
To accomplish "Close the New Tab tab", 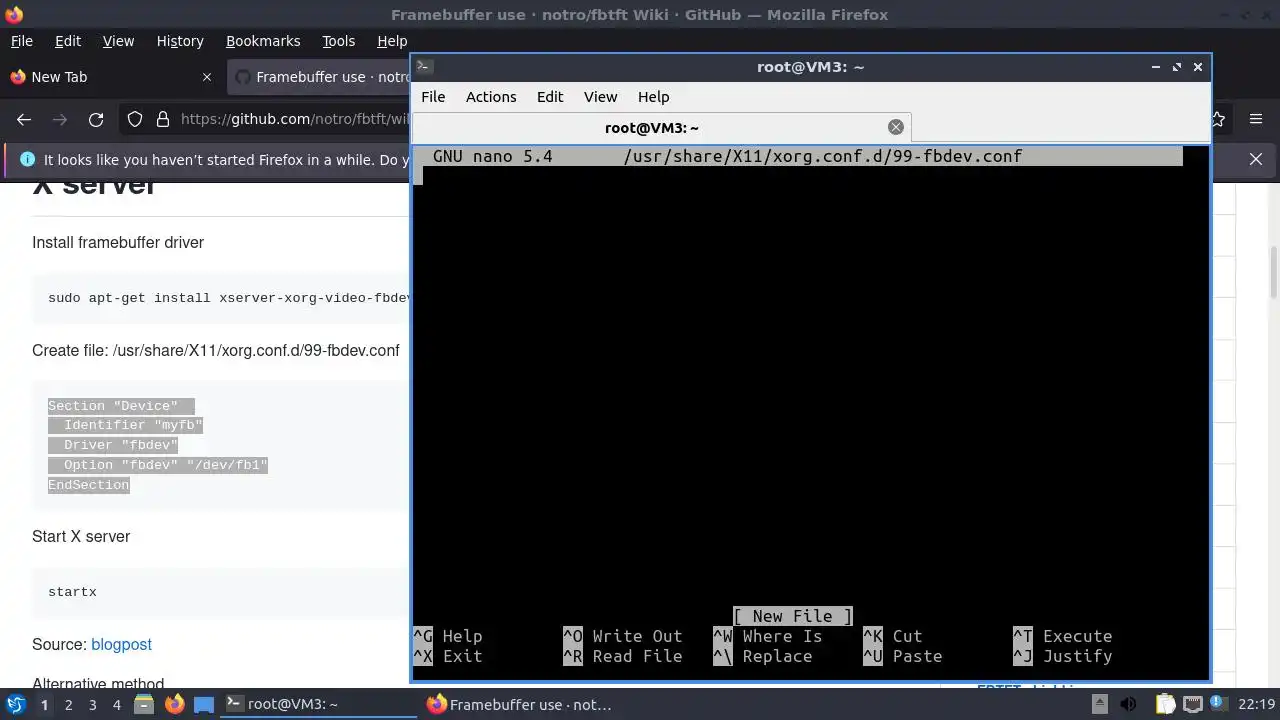I will tap(207, 77).
